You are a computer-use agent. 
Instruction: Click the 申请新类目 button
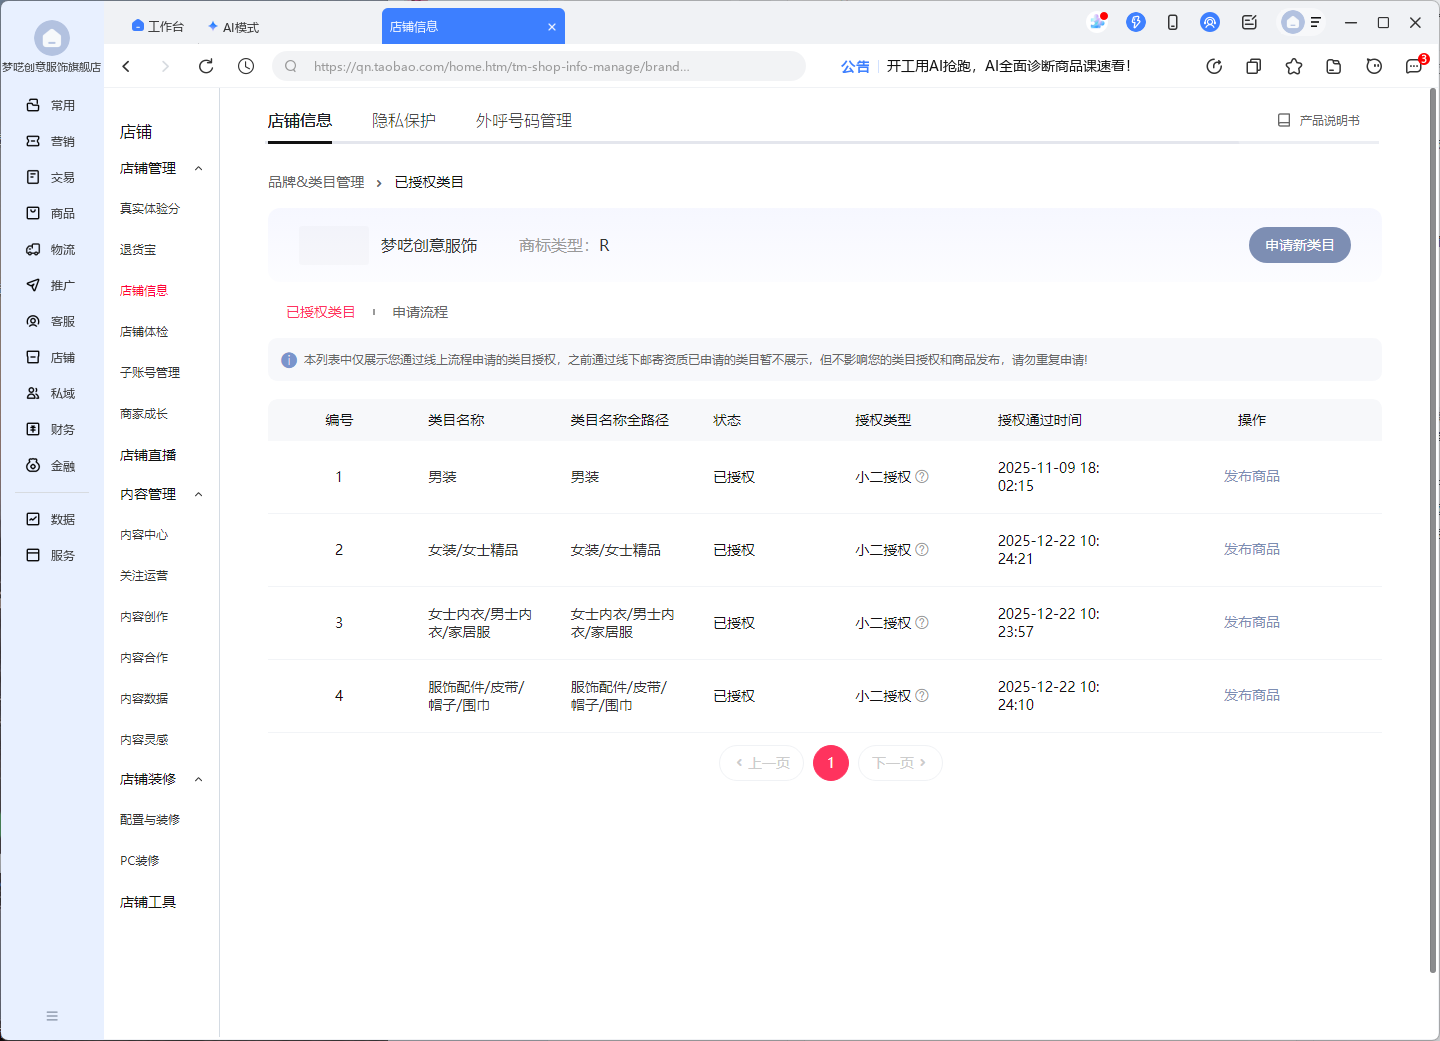tap(1299, 245)
